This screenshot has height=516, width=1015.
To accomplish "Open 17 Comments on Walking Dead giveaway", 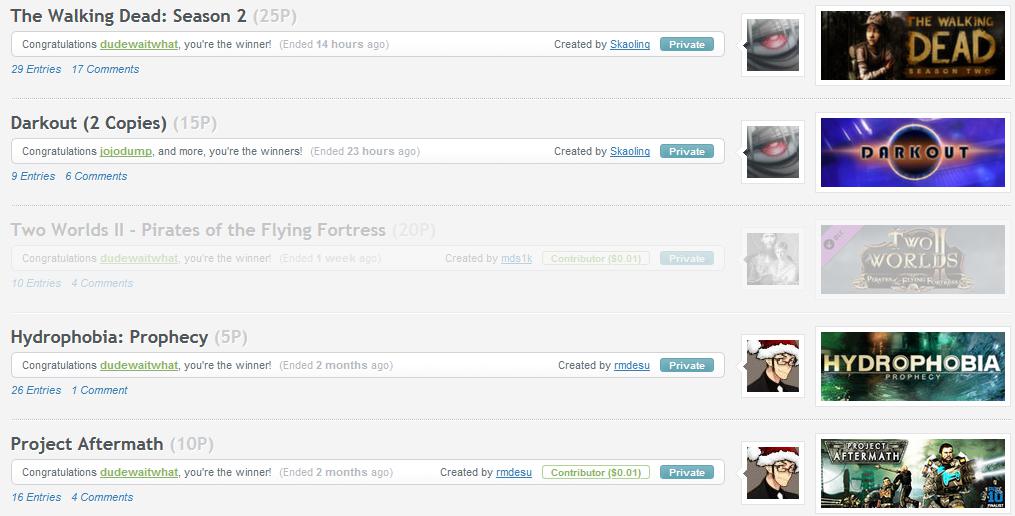I will pos(105,69).
